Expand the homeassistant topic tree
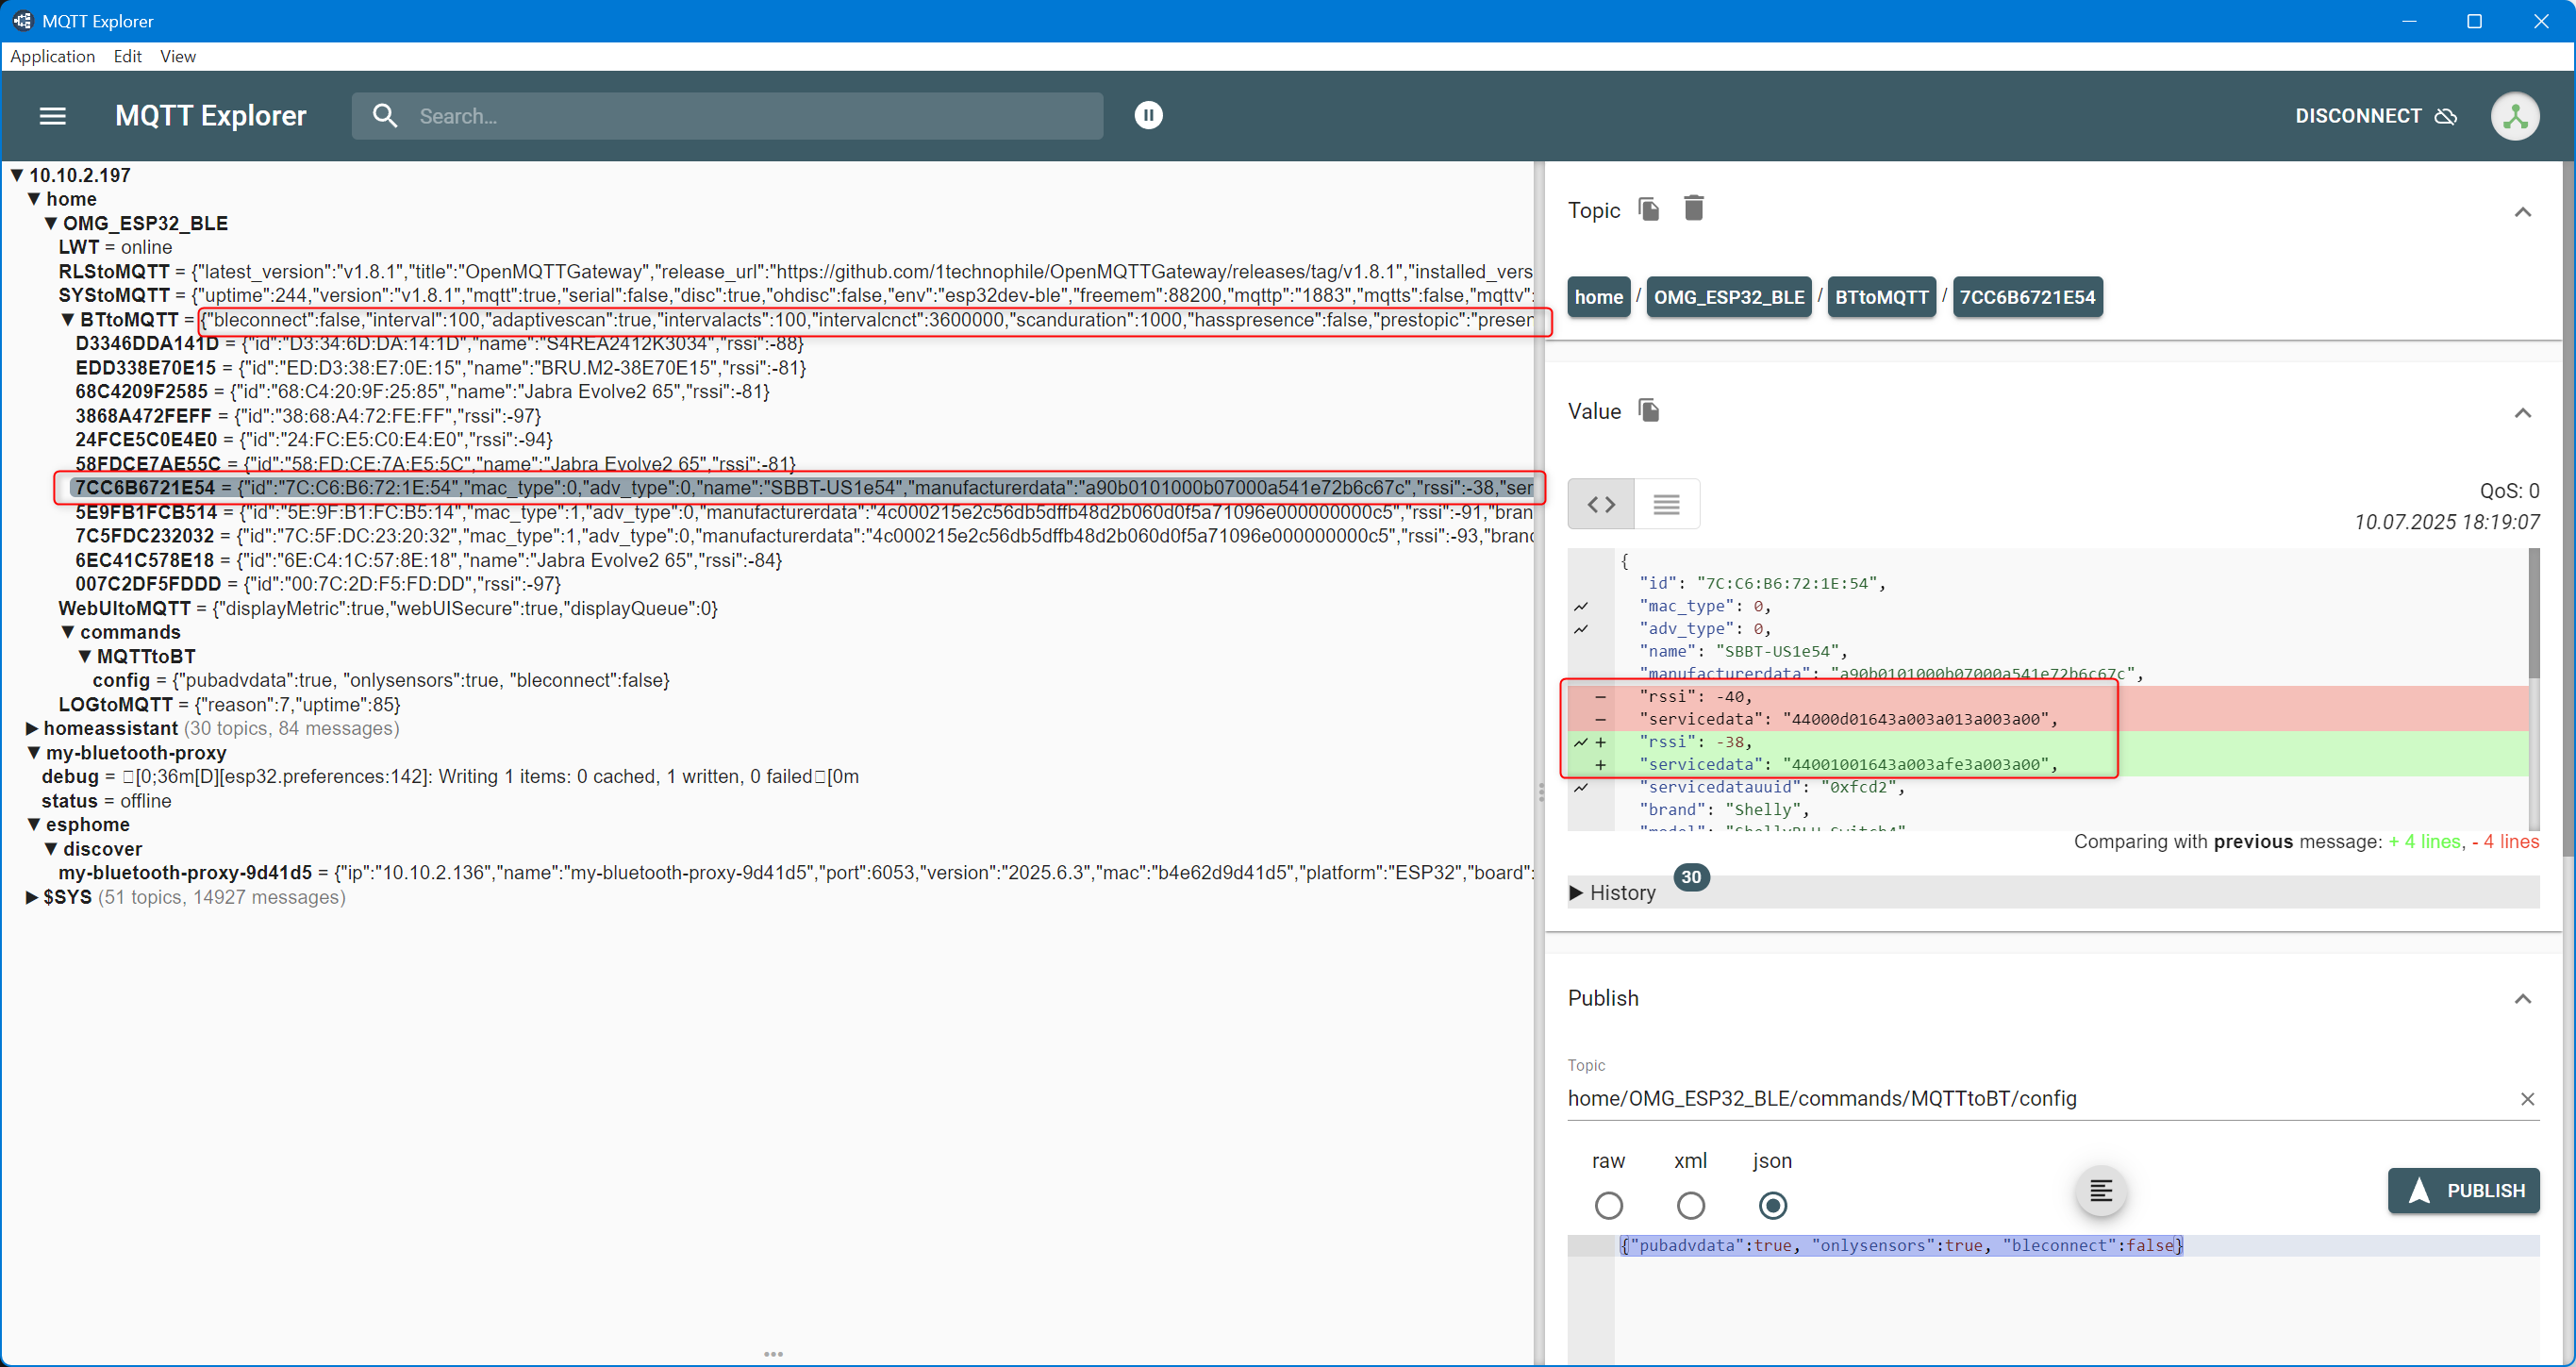This screenshot has width=2576, height=1367. point(32,728)
